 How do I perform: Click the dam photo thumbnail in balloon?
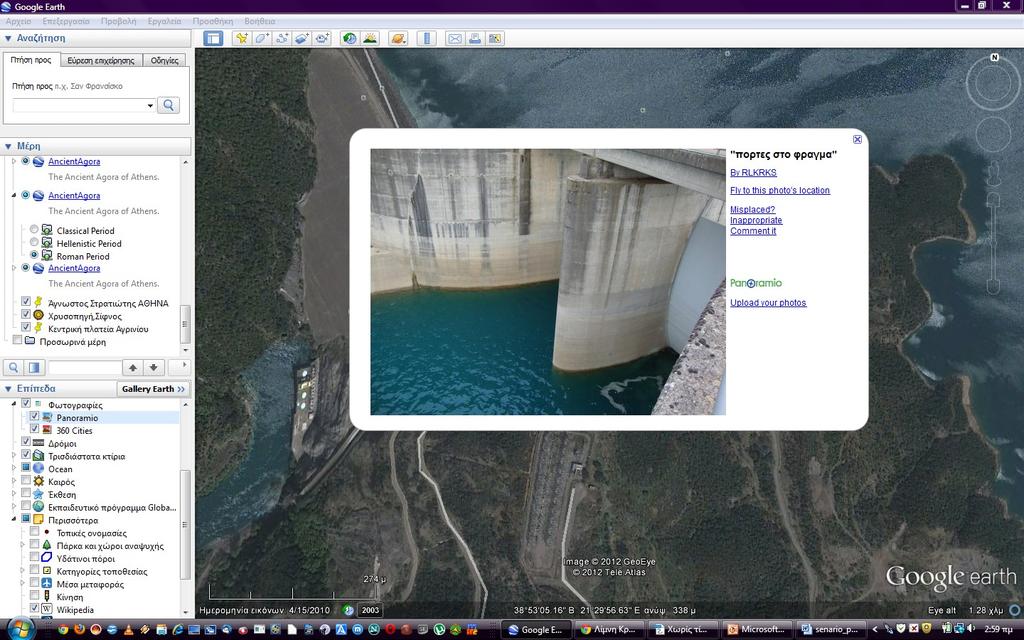coord(548,282)
